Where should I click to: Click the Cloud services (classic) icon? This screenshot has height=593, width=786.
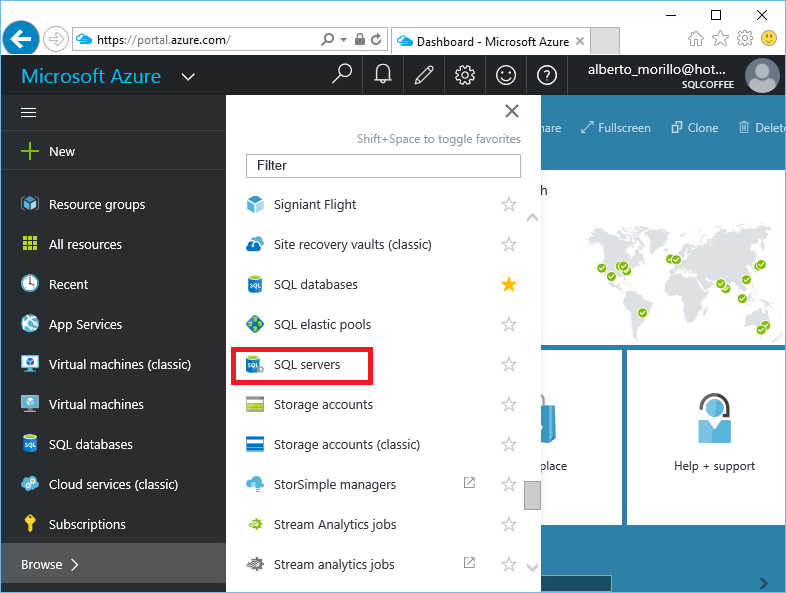[x=30, y=484]
